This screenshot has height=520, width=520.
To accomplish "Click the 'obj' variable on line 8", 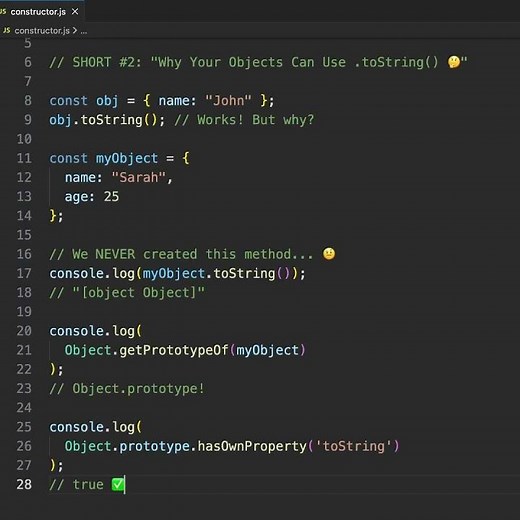I will point(107,101).
